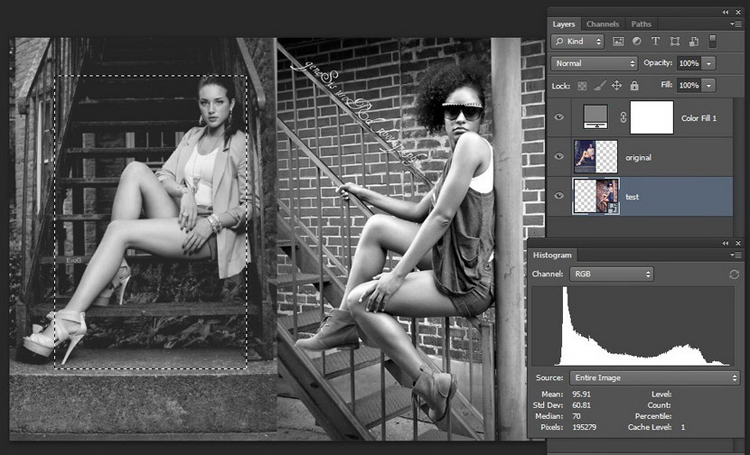The width and height of the screenshot is (750, 455).
Task: Open the Histogram panel flyout menu
Action: click(735, 255)
